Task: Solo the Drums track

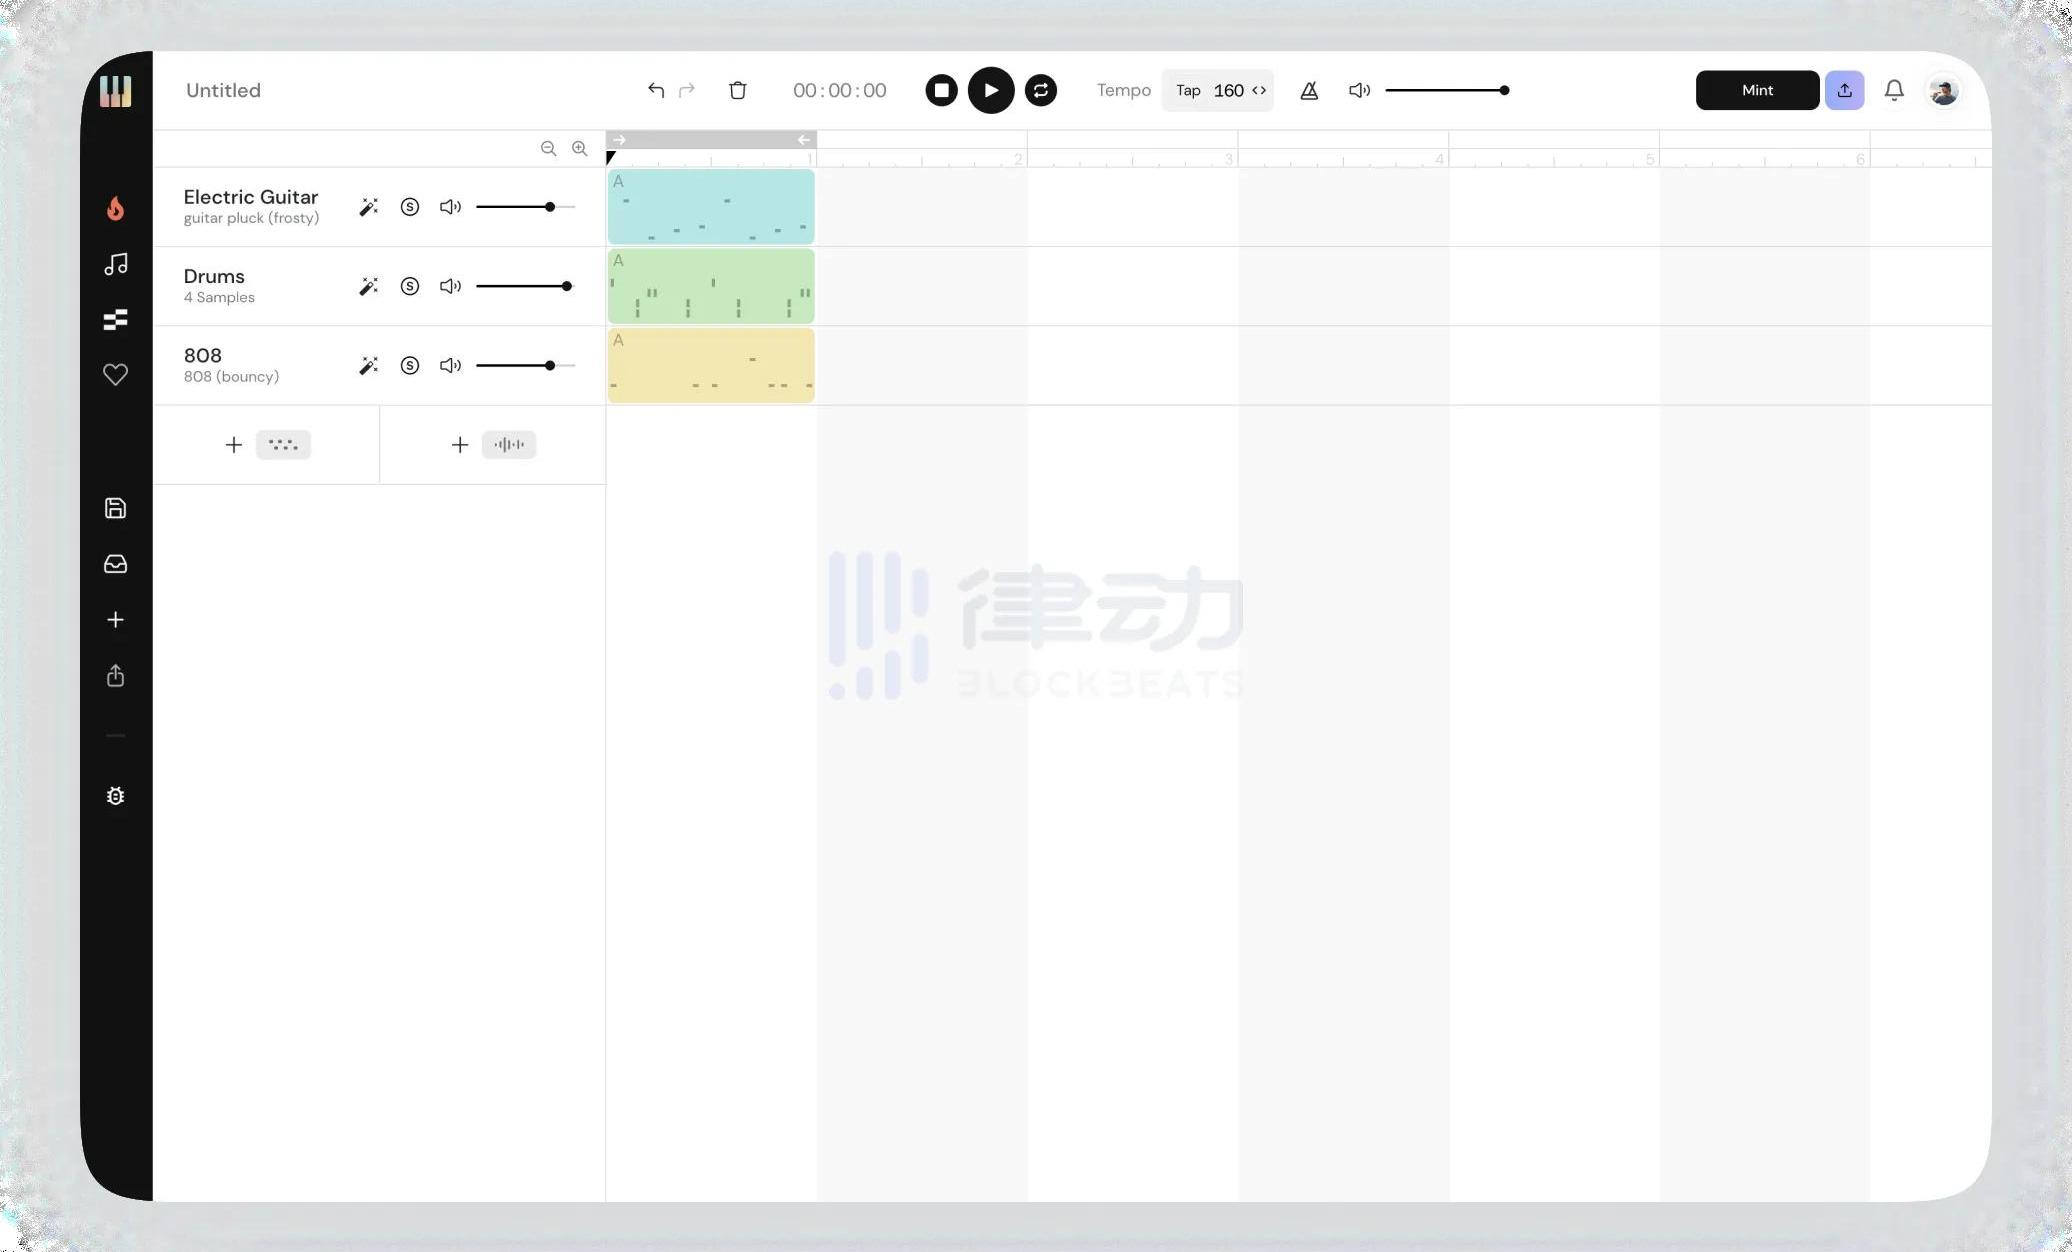Action: coord(409,286)
